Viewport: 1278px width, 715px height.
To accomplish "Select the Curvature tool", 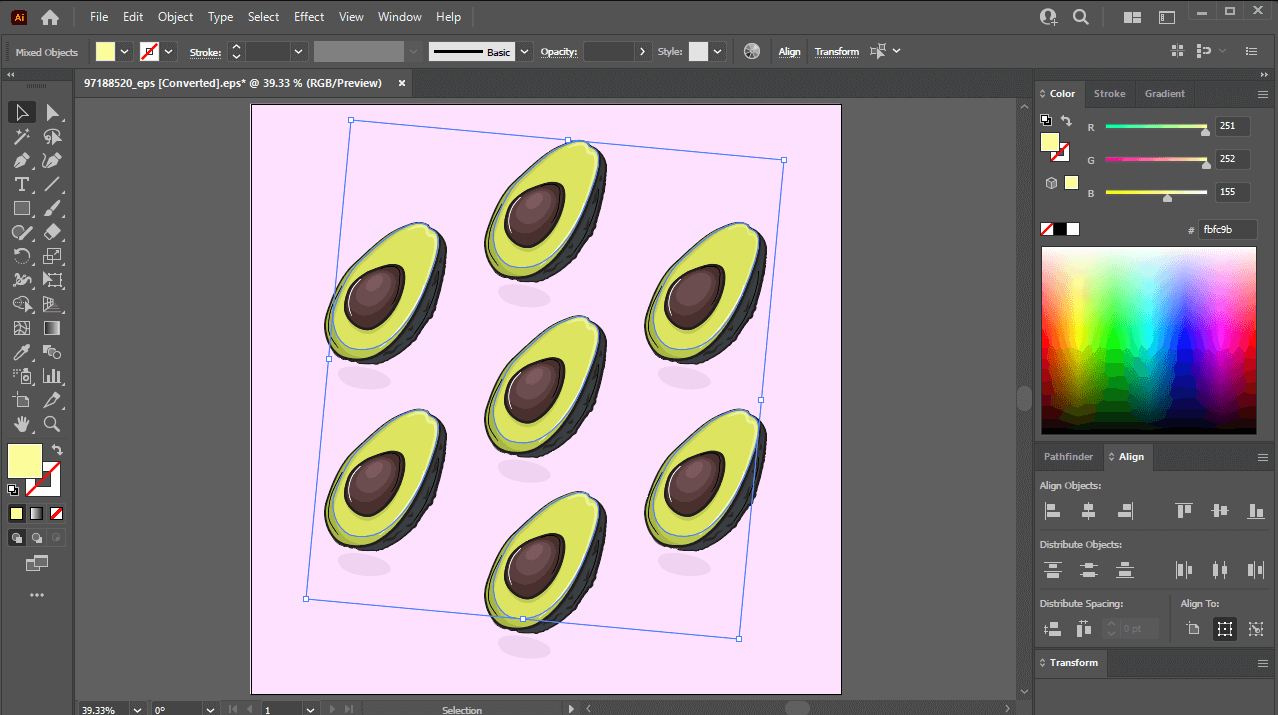I will point(53,160).
